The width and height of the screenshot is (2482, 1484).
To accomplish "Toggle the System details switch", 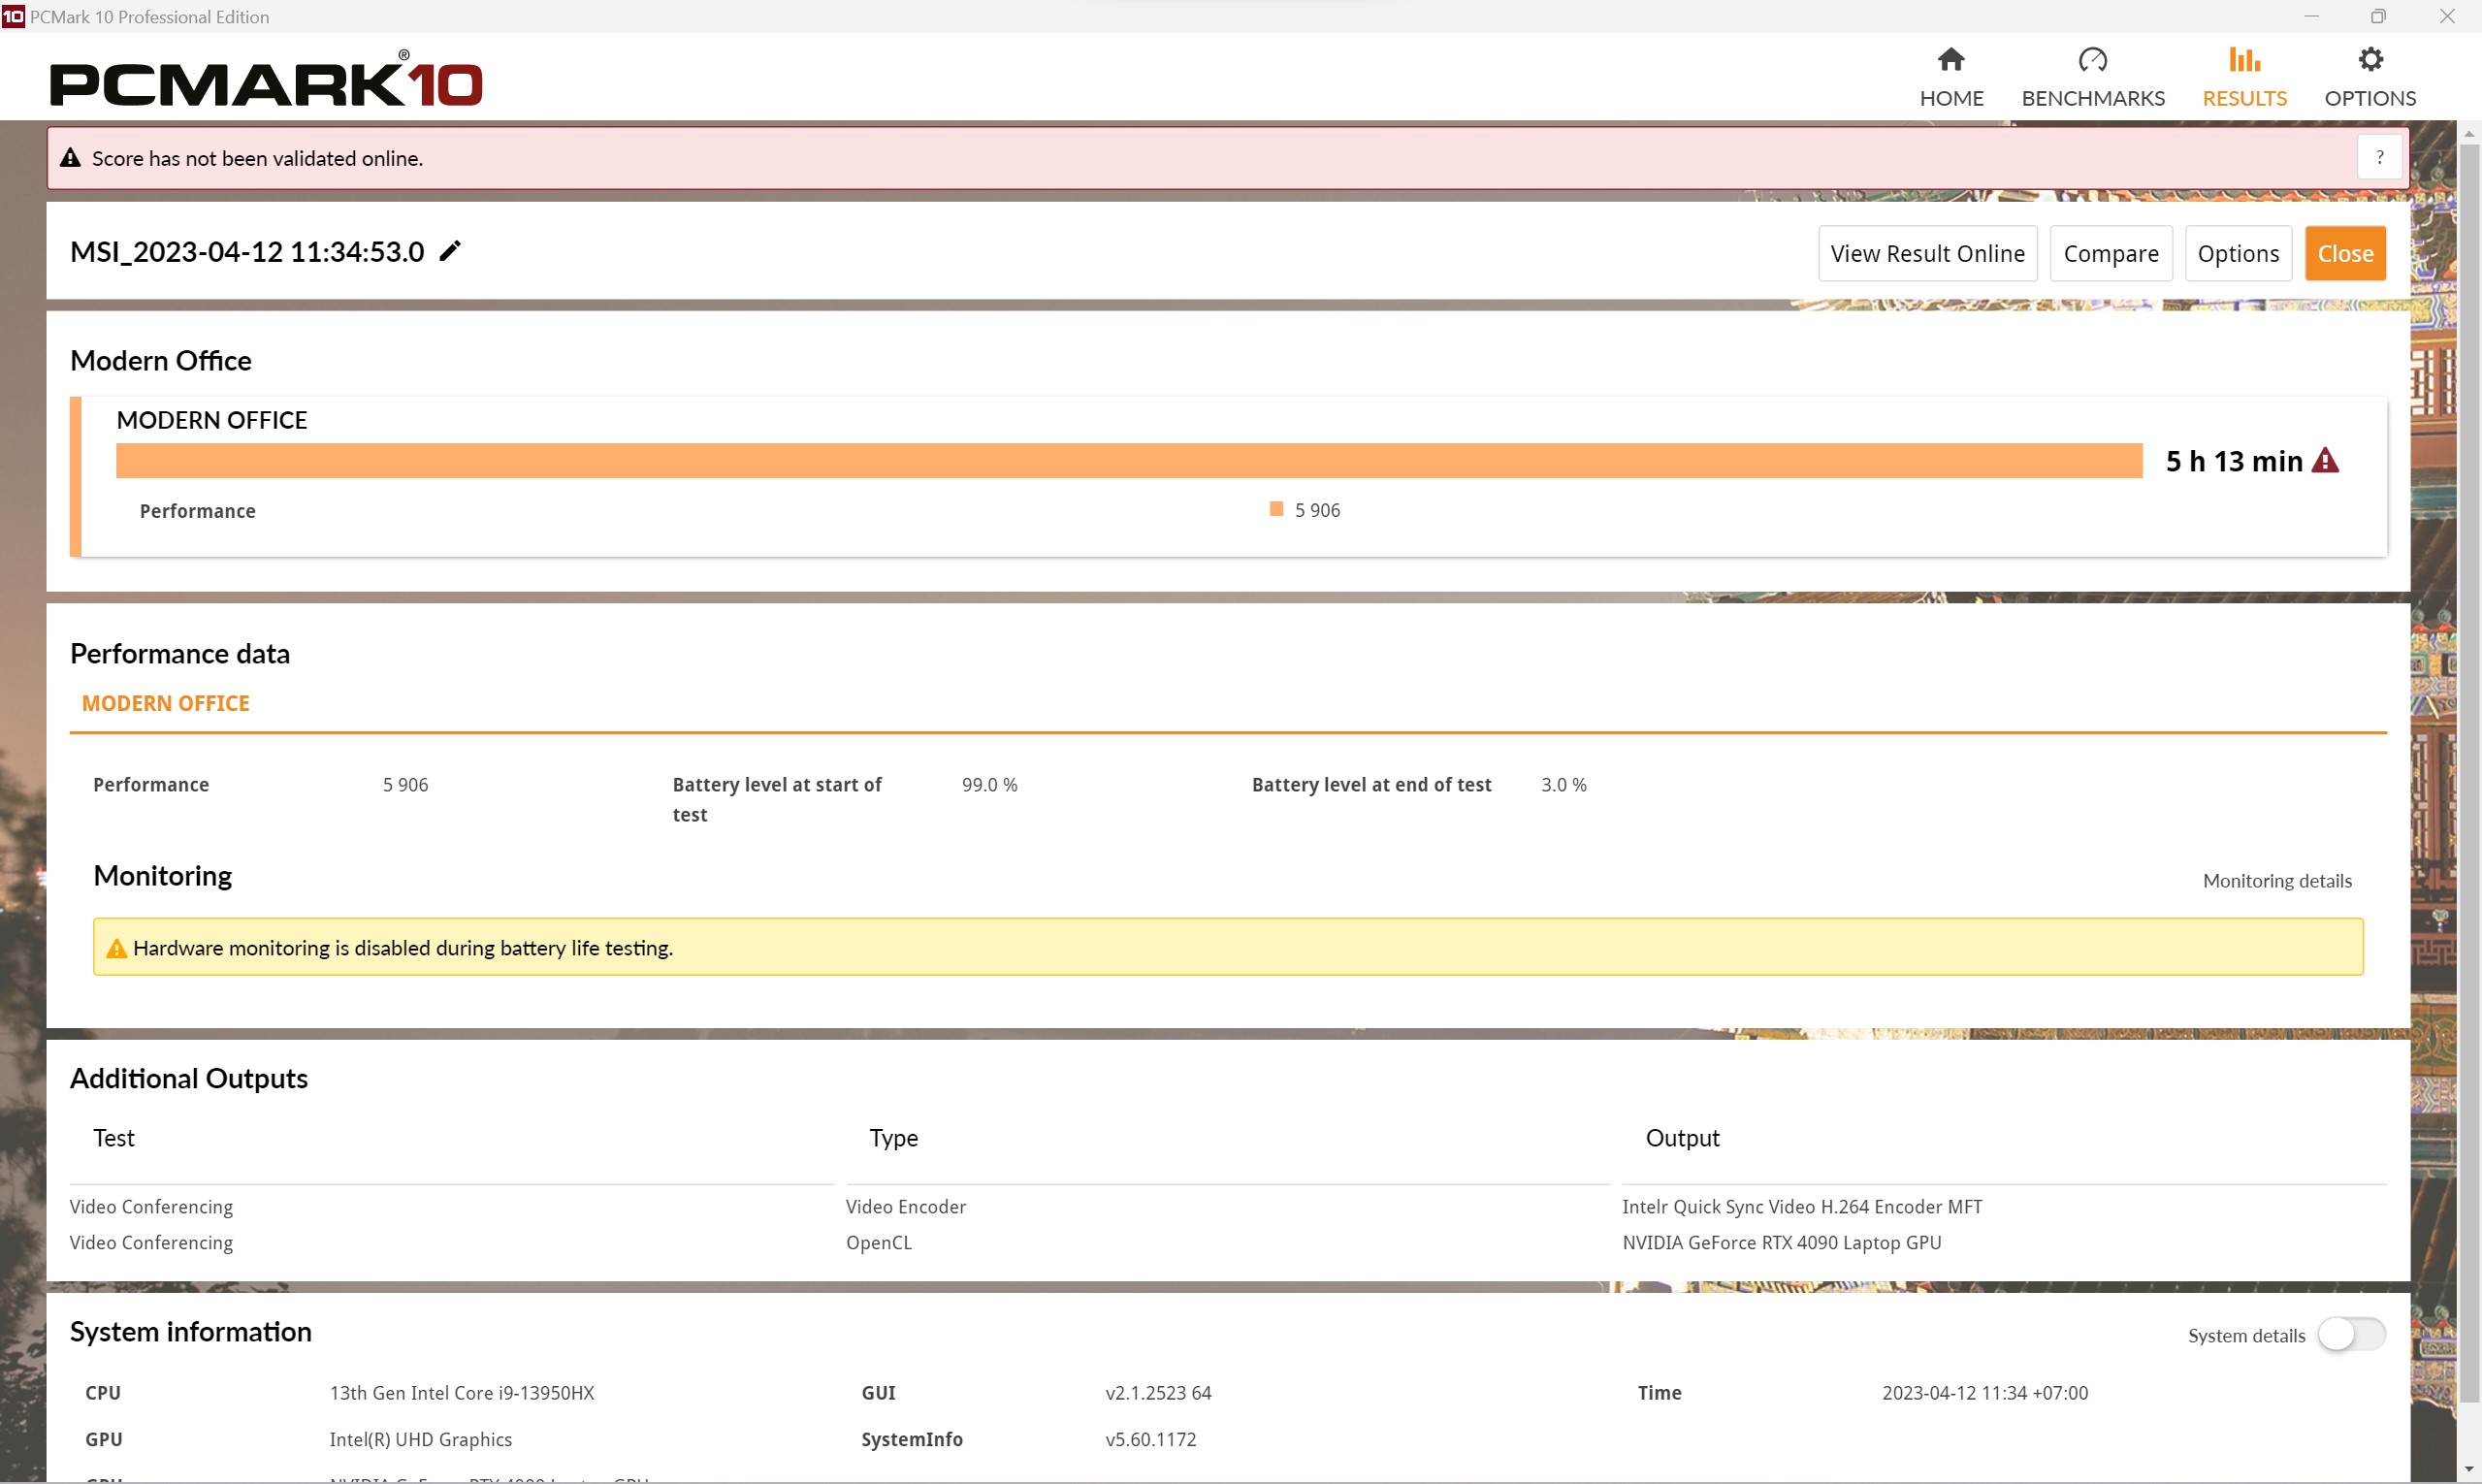I will (2351, 1334).
